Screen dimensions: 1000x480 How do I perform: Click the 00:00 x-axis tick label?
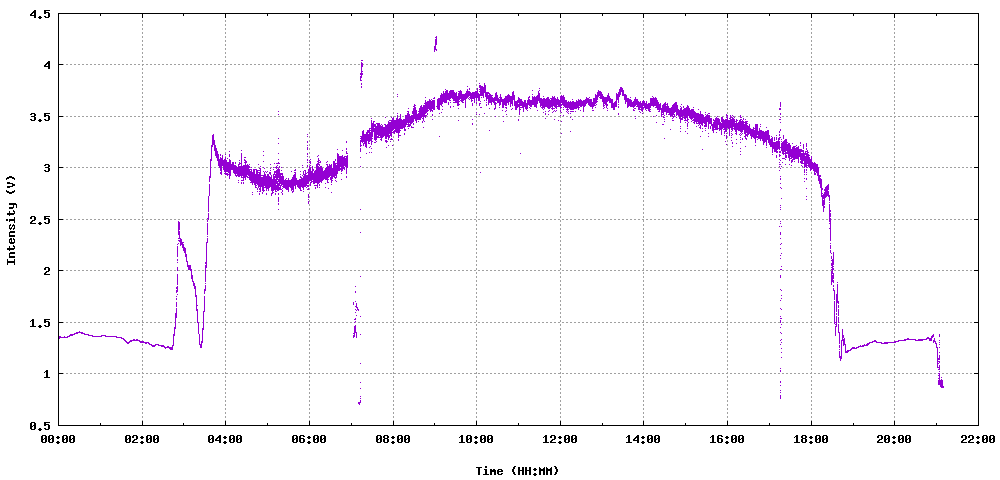pyautogui.click(x=58, y=439)
